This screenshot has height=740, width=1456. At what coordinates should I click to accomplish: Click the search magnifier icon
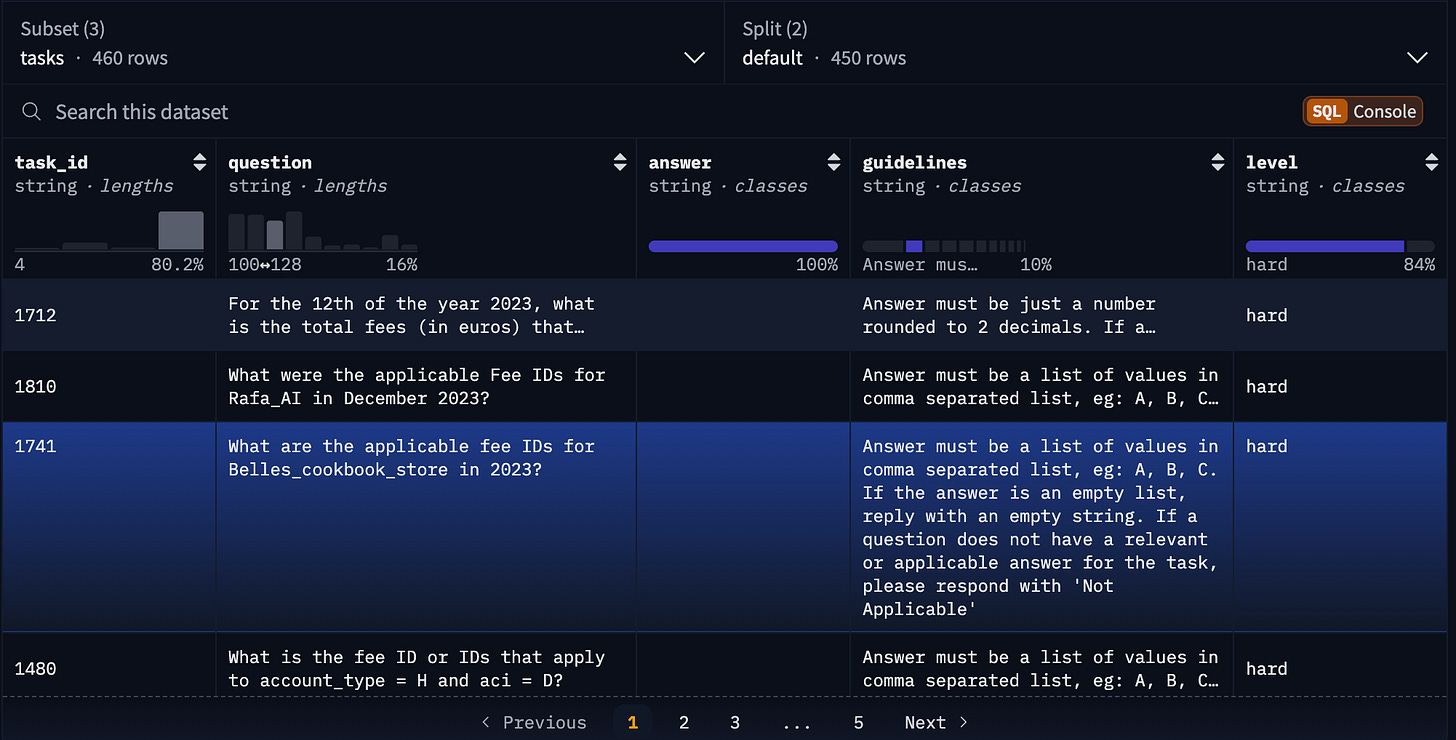click(x=32, y=112)
